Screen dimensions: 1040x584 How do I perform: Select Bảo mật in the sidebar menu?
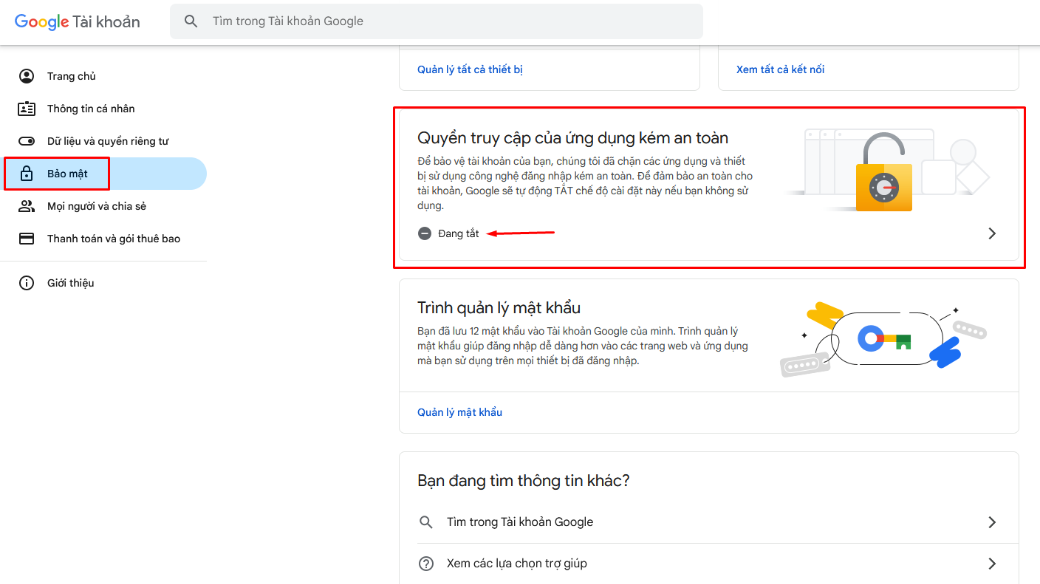[69, 173]
